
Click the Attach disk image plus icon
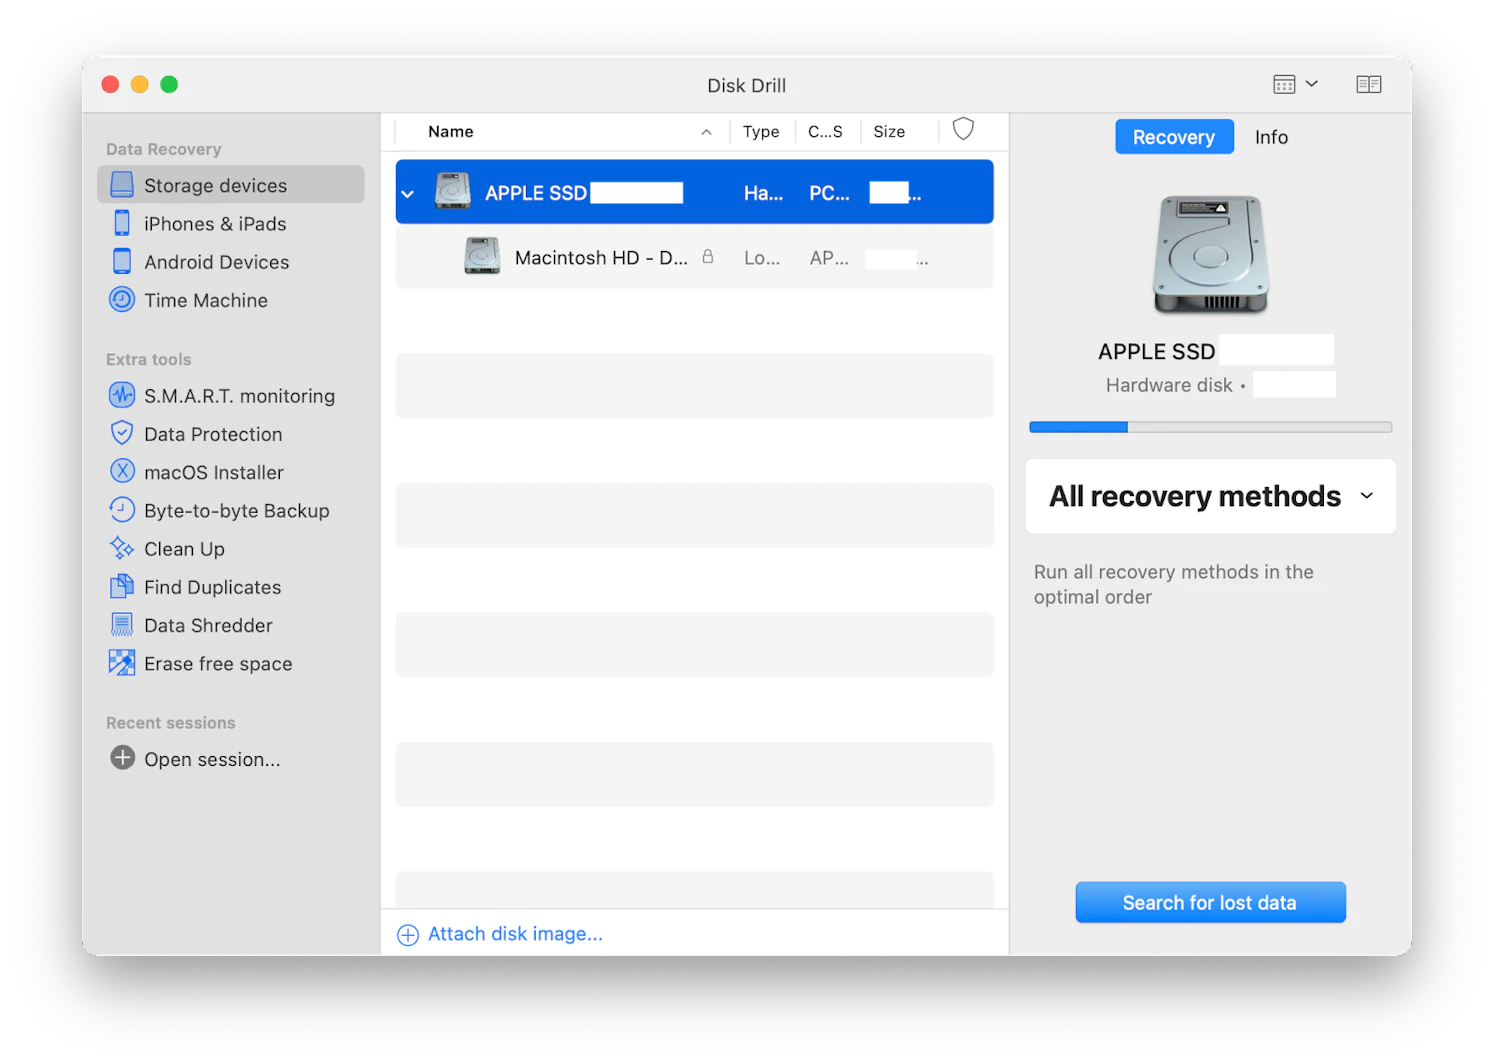(x=408, y=935)
